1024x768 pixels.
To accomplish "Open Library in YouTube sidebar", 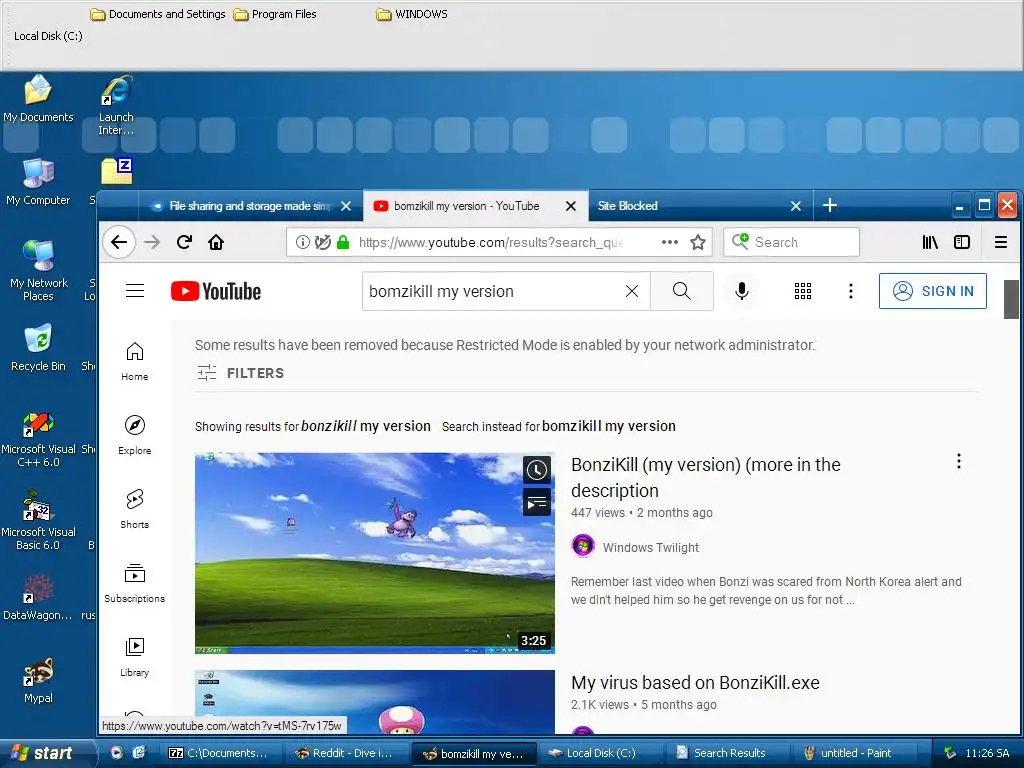I will tap(135, 656).
